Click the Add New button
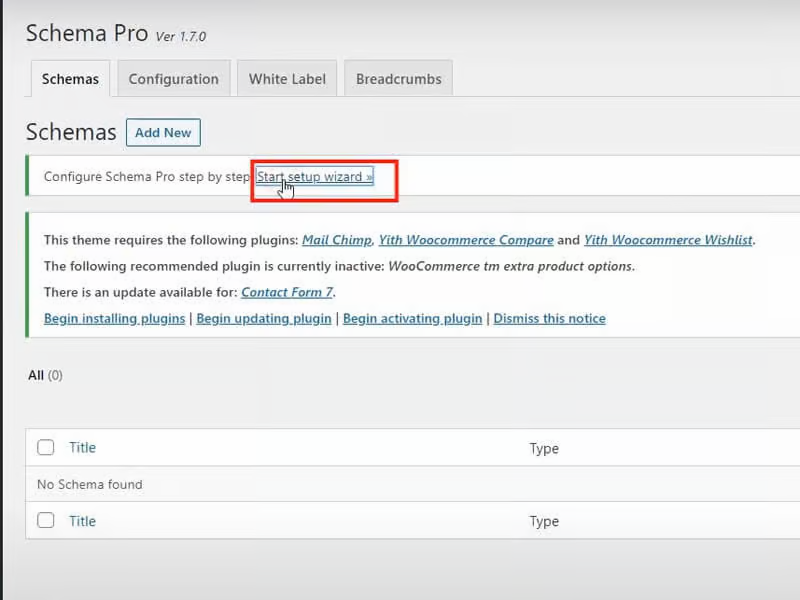This screenshot has height=600, width=800. (163, 132)
